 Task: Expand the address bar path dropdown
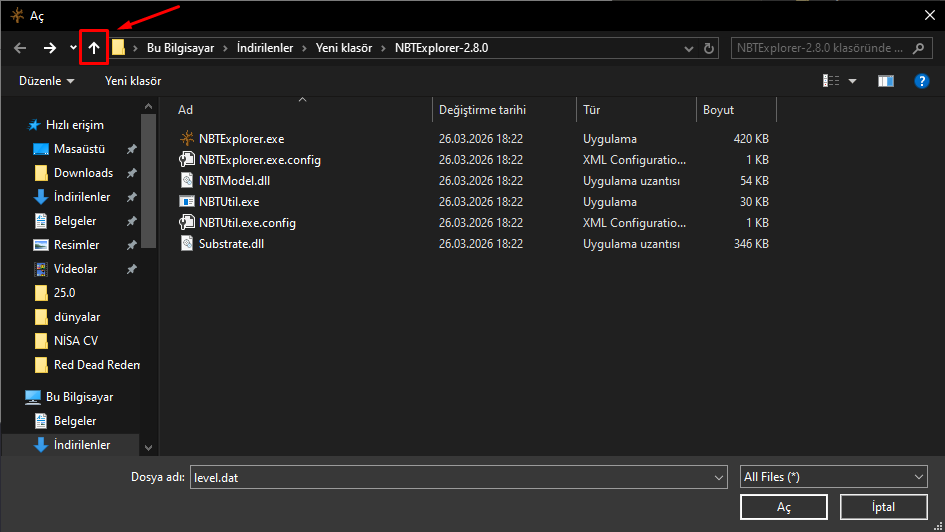pos(688,48)
